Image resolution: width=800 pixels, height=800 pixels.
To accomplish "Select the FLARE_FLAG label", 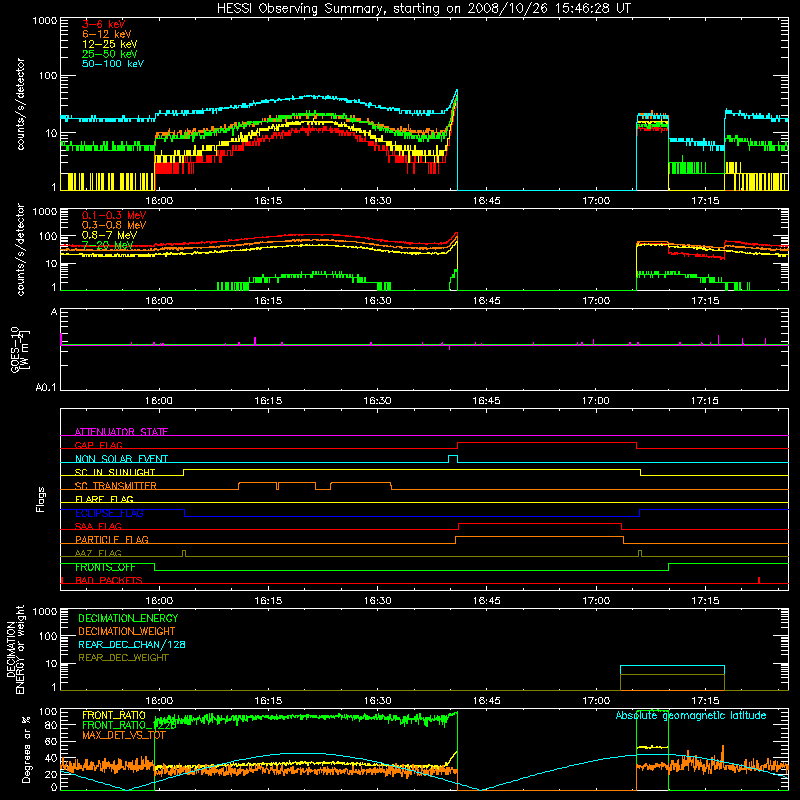I will (x=104, y=499).
